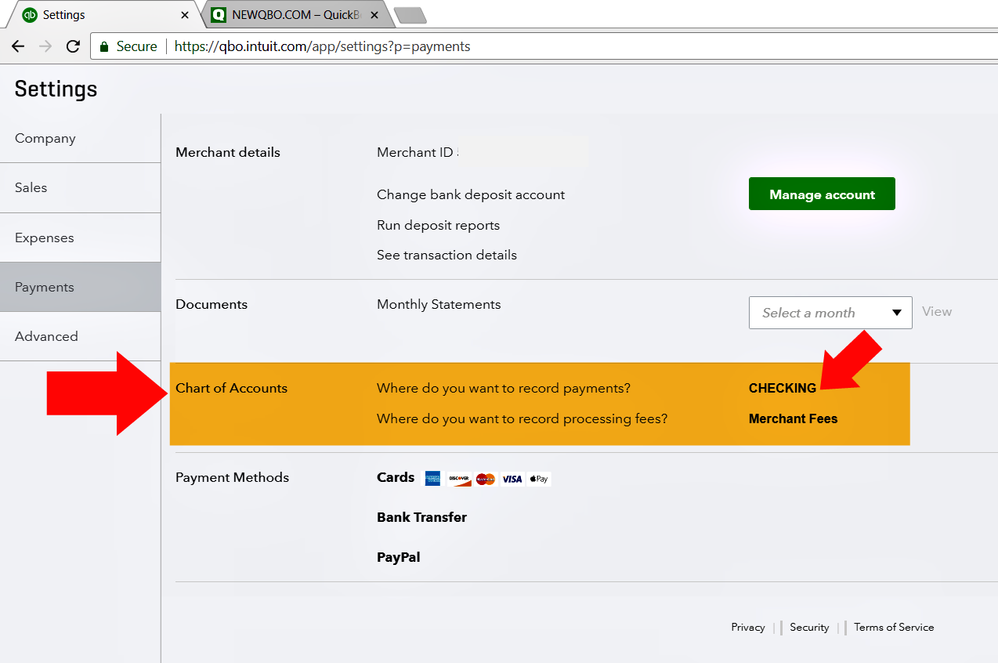Choose the CHECKING account for recording payments
Image resolution: width=998 pixels, height=663 pixels.
click(782, 388)
